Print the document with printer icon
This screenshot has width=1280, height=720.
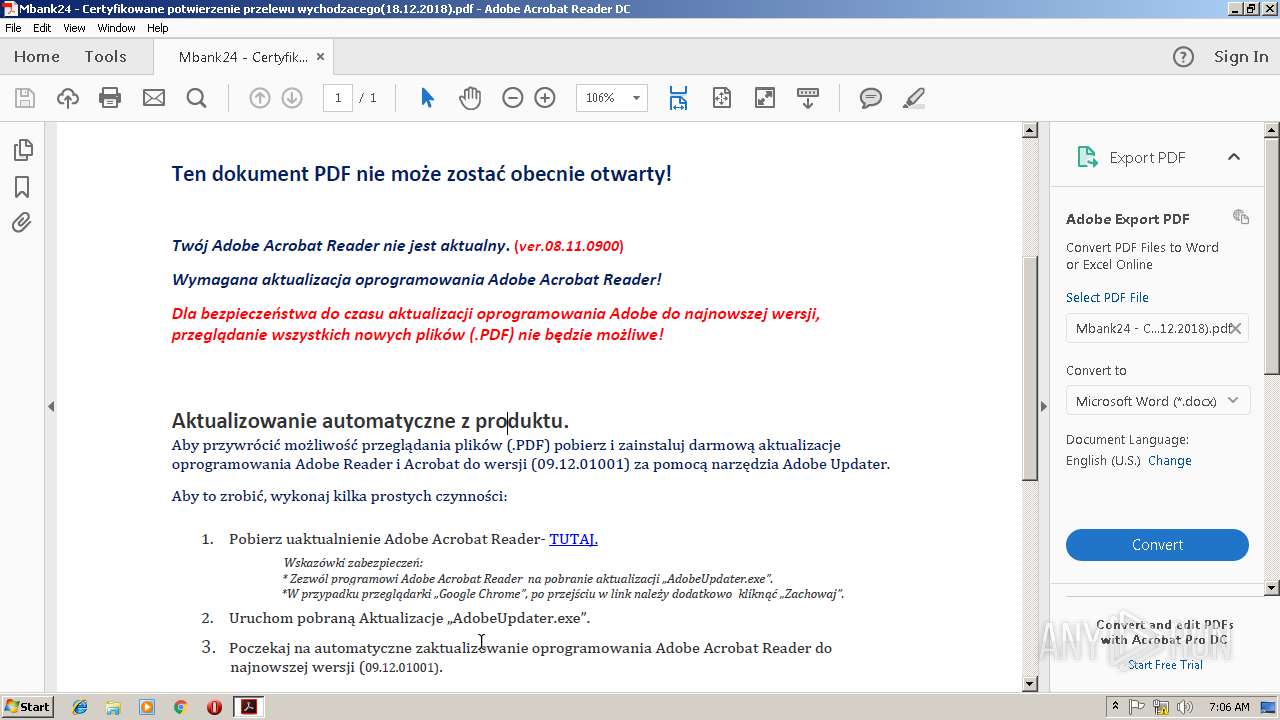[110, 98]
